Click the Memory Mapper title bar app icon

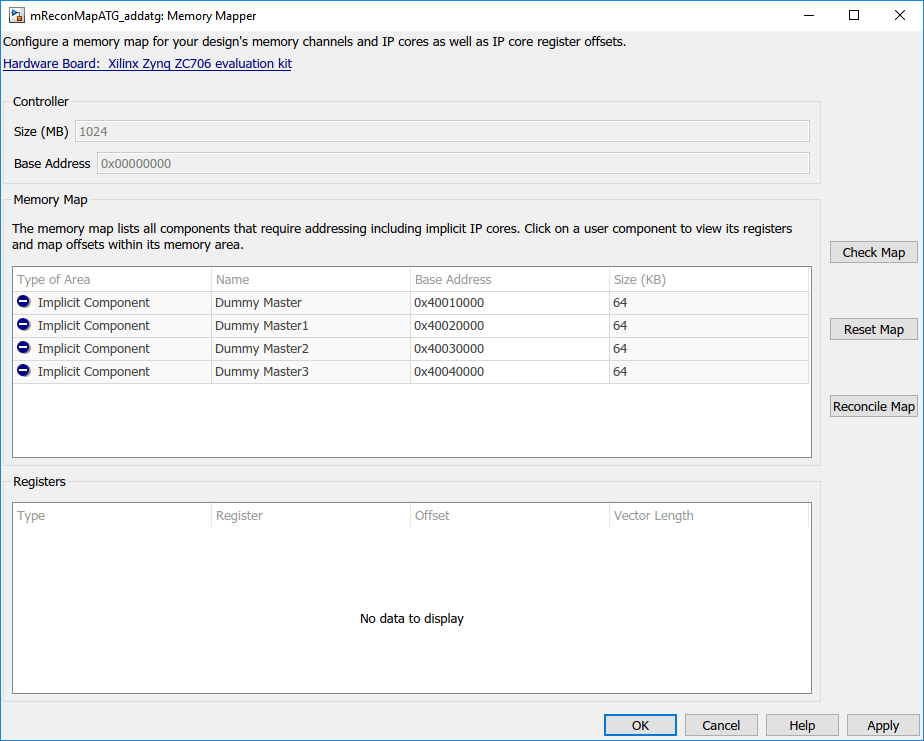pyautogui.click(x=17, y=16)
